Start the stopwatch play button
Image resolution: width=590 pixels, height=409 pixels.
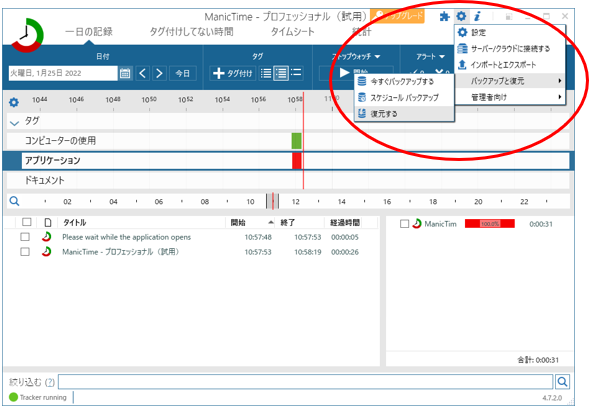tap(344, 72)
